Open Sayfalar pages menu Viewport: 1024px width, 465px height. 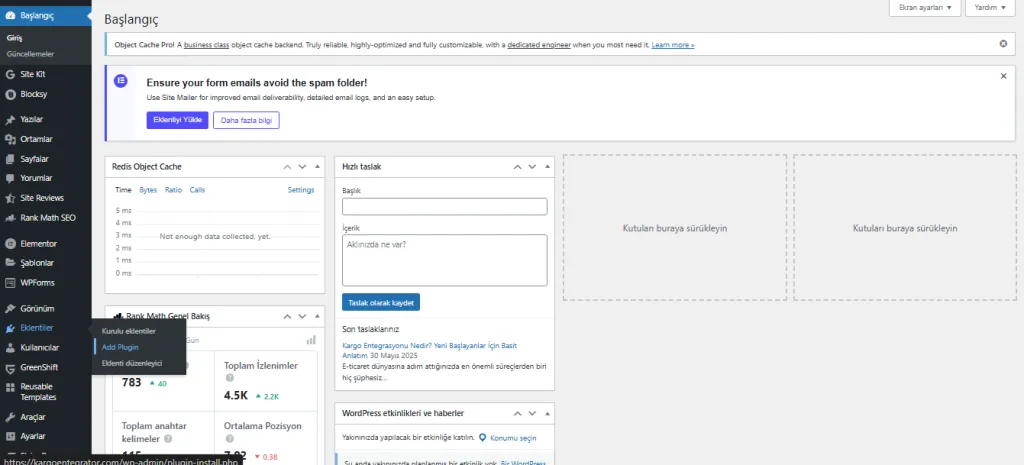[x=33, y=159]
